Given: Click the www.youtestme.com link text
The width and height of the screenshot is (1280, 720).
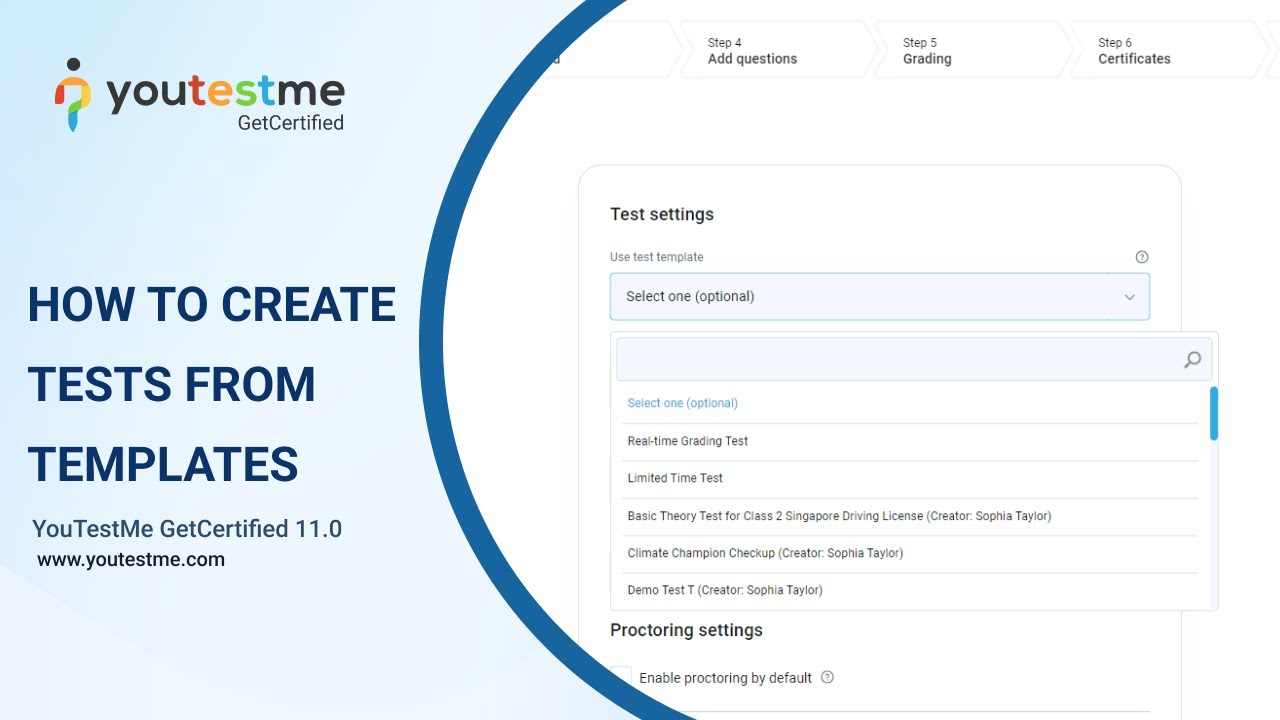Looking at the screenshot, I should 131,560.
